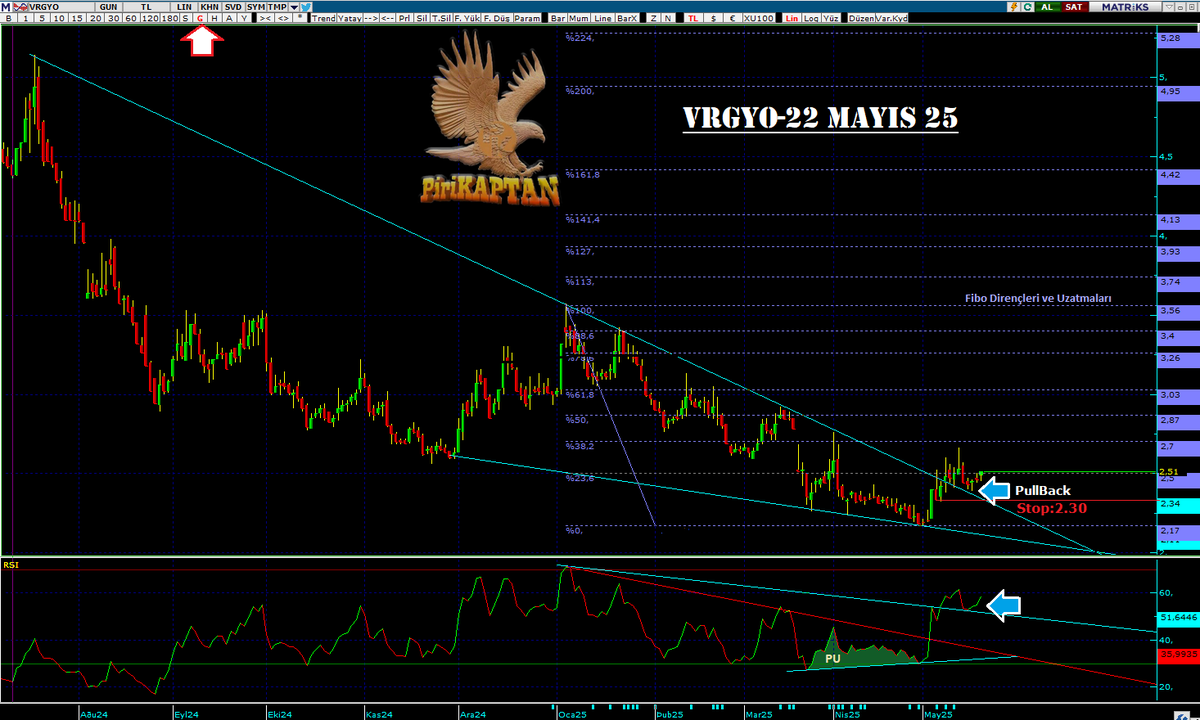Open dropdown arrow next to TMP
The width and height of the screenshot is (1200, 720).
[x=293, y=7]
